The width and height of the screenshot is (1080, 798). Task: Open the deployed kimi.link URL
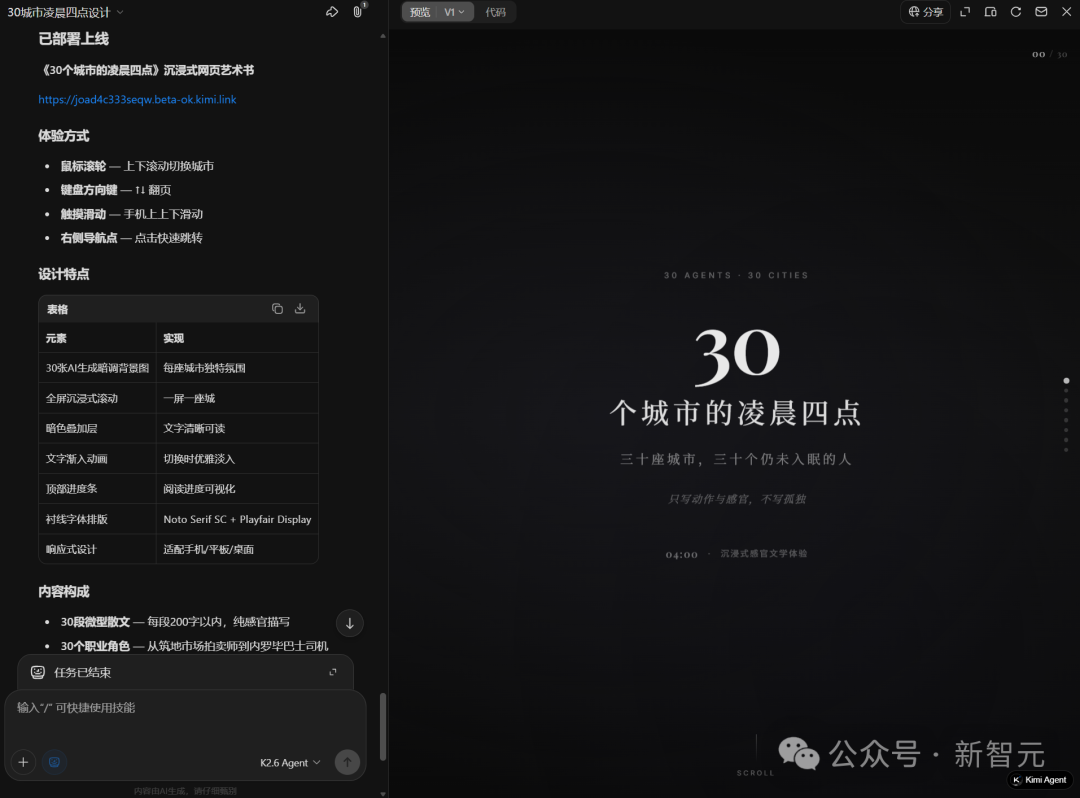coord(137,100)
